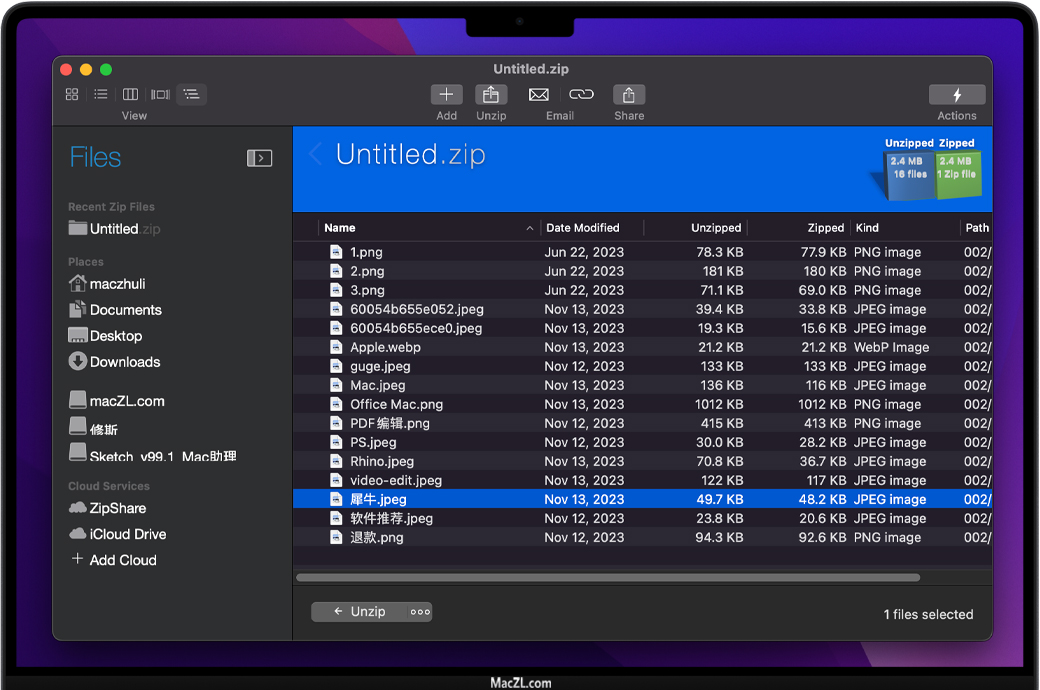Open the Actions lightning bolt menu
This screenshot has width=1040, height=690.
[x=956, y=95]
